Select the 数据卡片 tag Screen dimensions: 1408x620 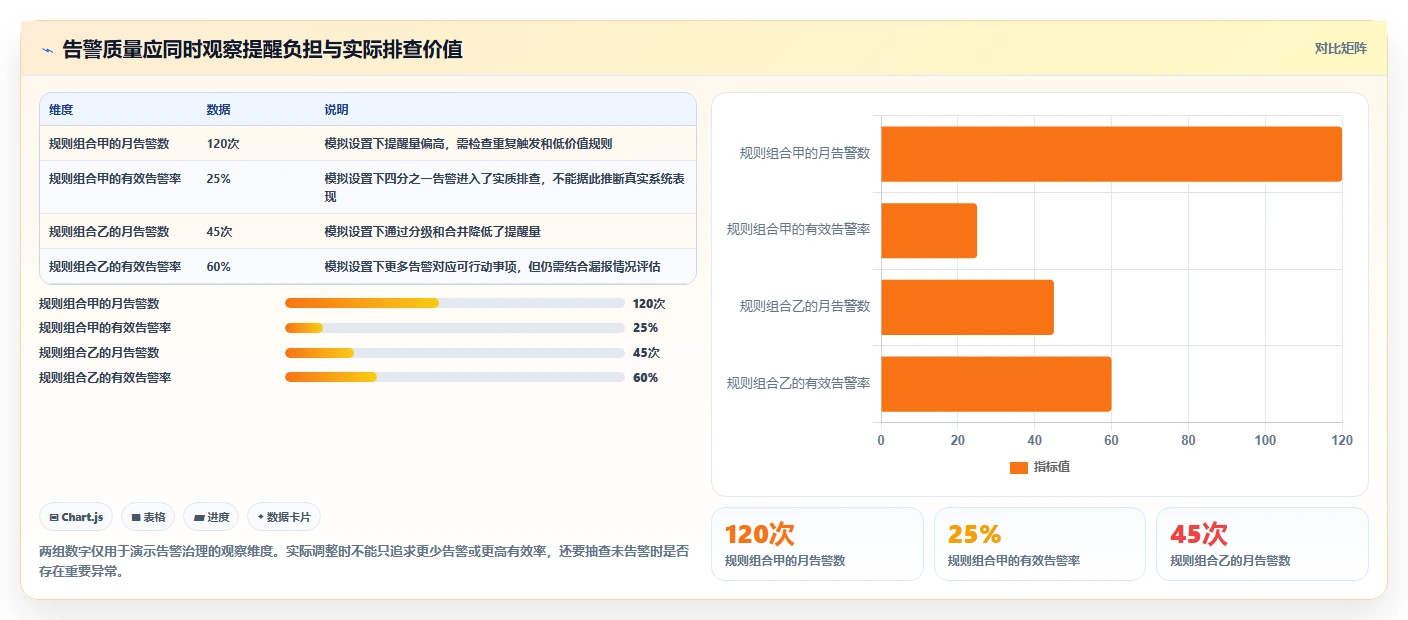[x=284, y=517]
